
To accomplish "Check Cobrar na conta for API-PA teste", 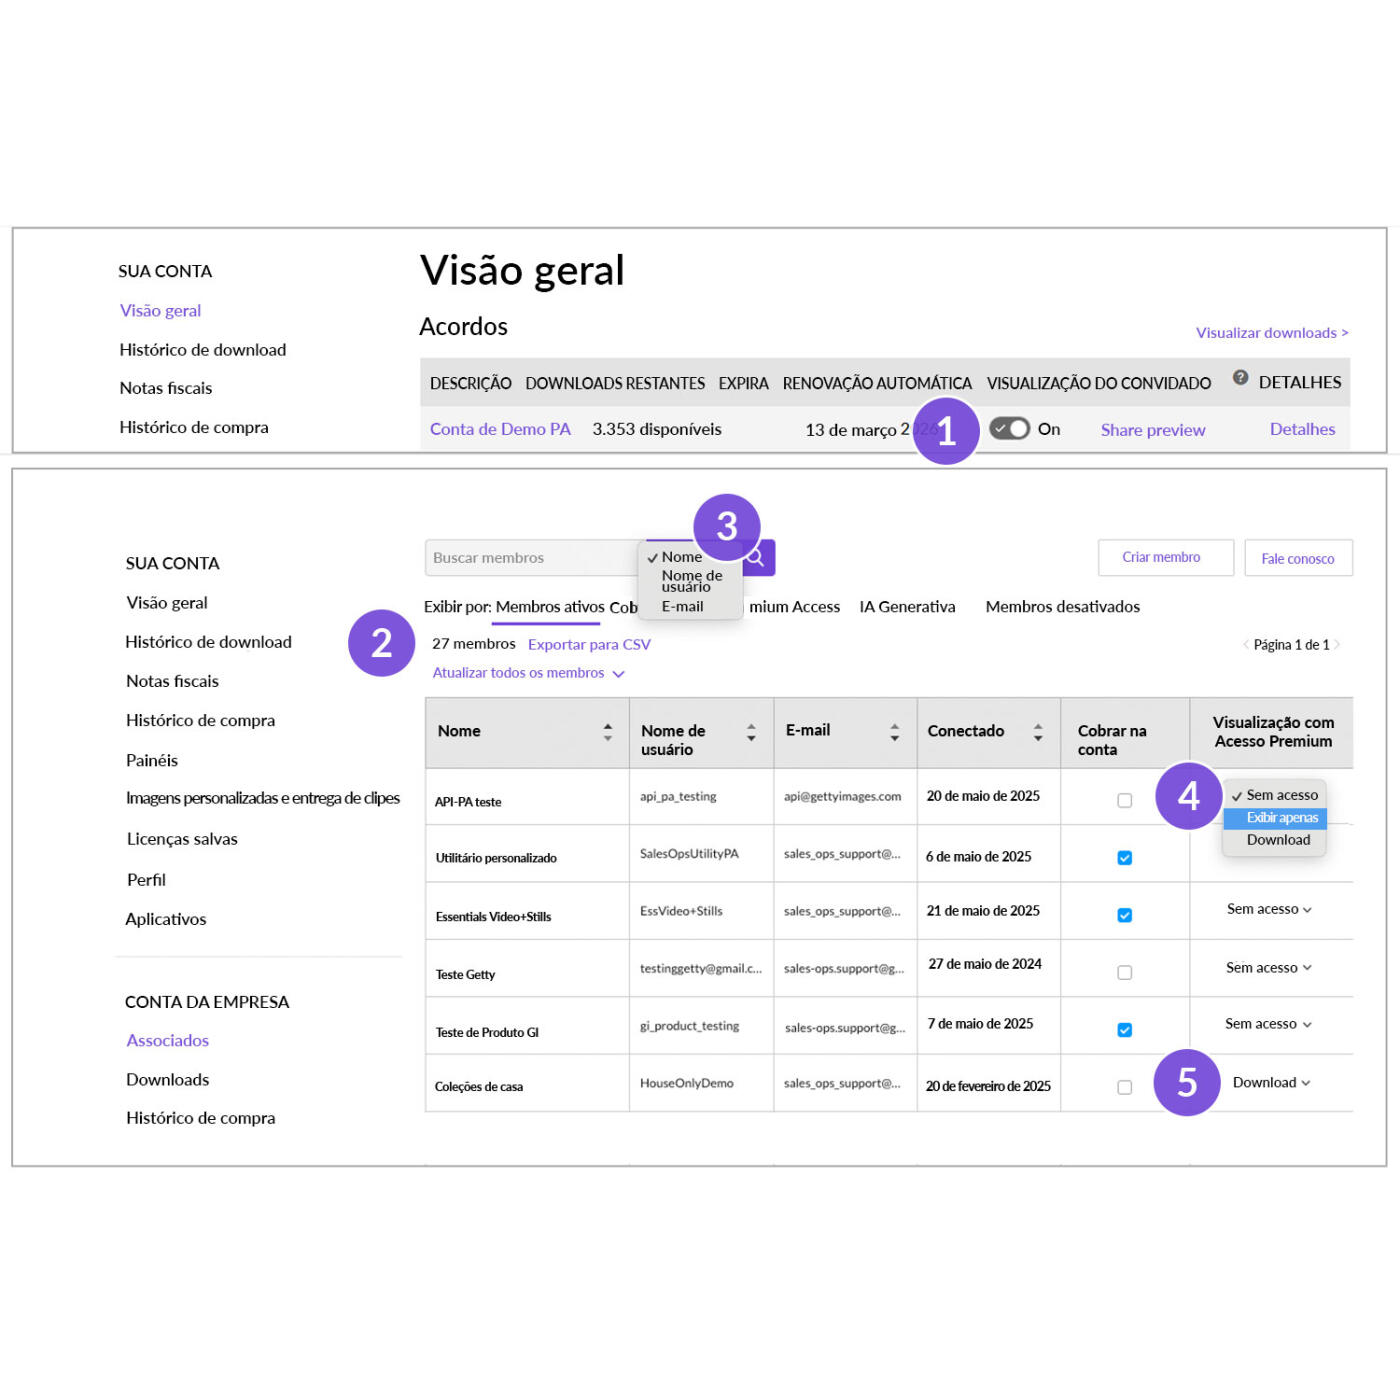I will coord(1124,800).
